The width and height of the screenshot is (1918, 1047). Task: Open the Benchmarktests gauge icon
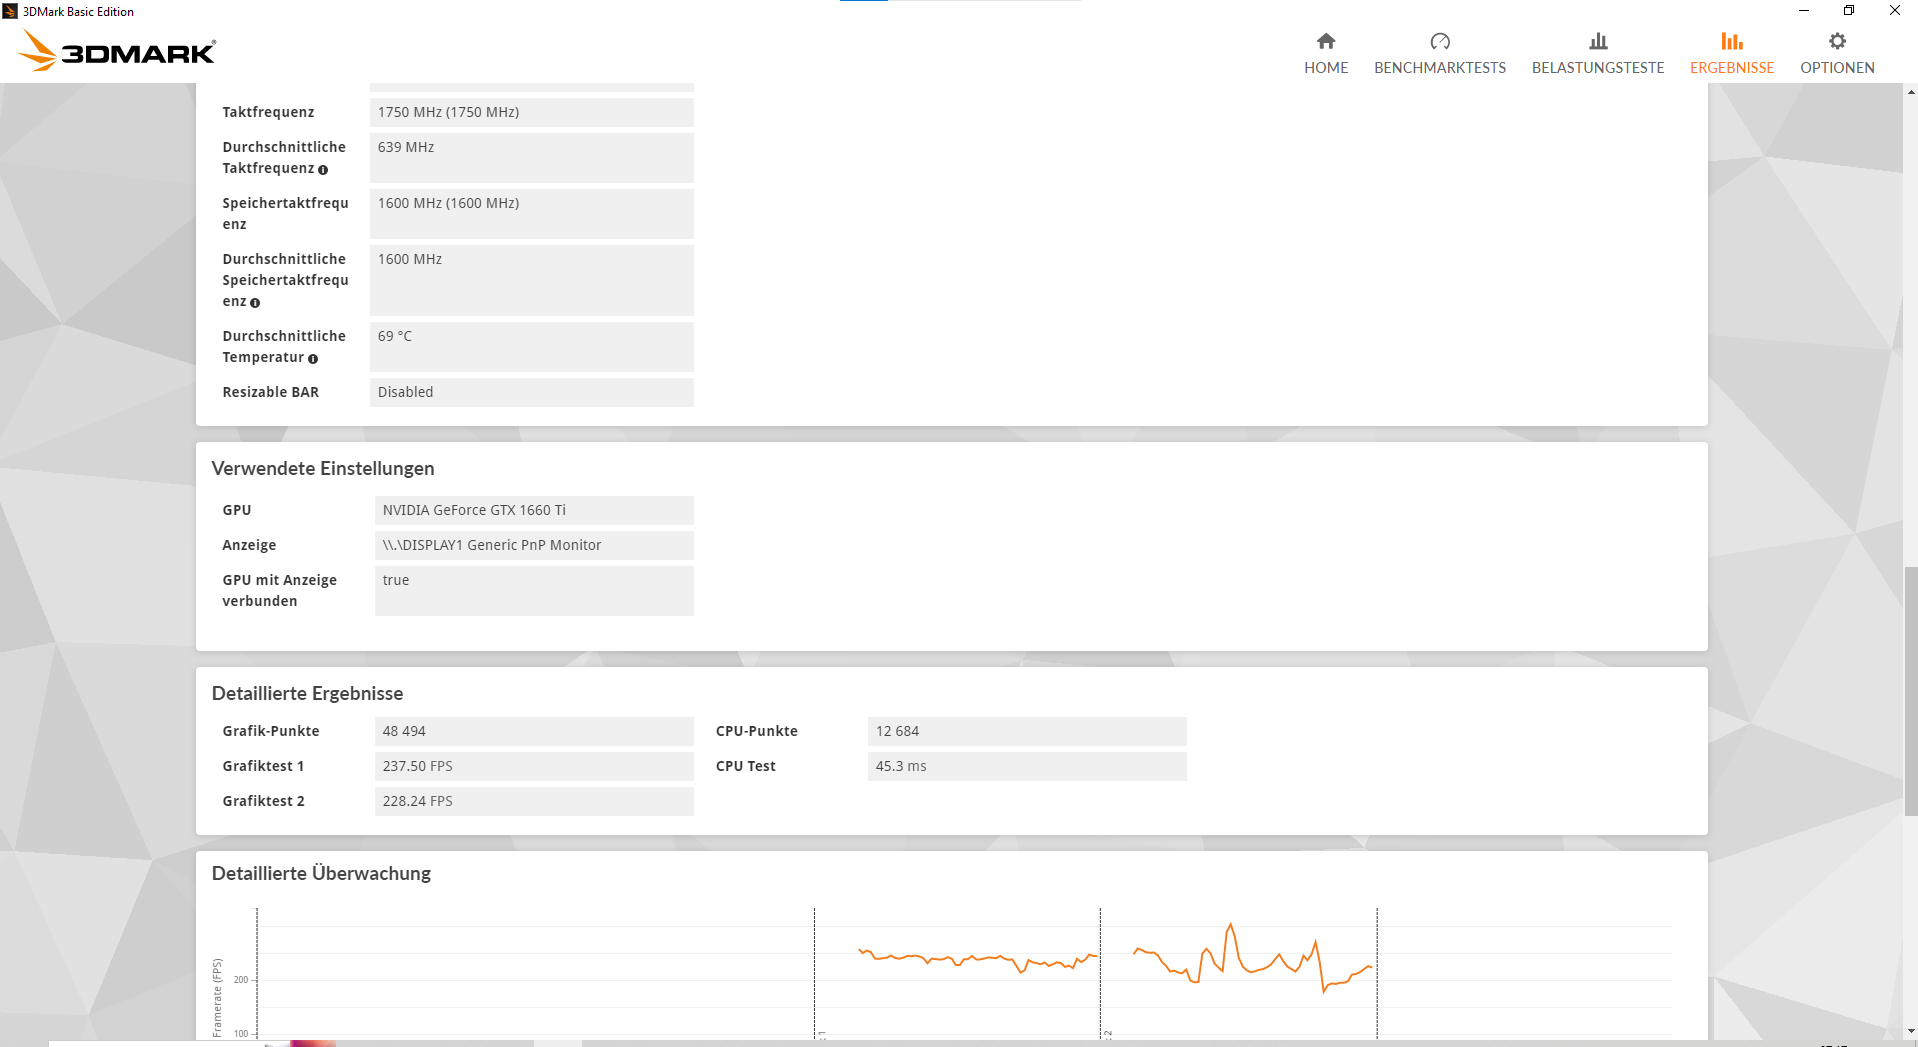point(1440,41)
